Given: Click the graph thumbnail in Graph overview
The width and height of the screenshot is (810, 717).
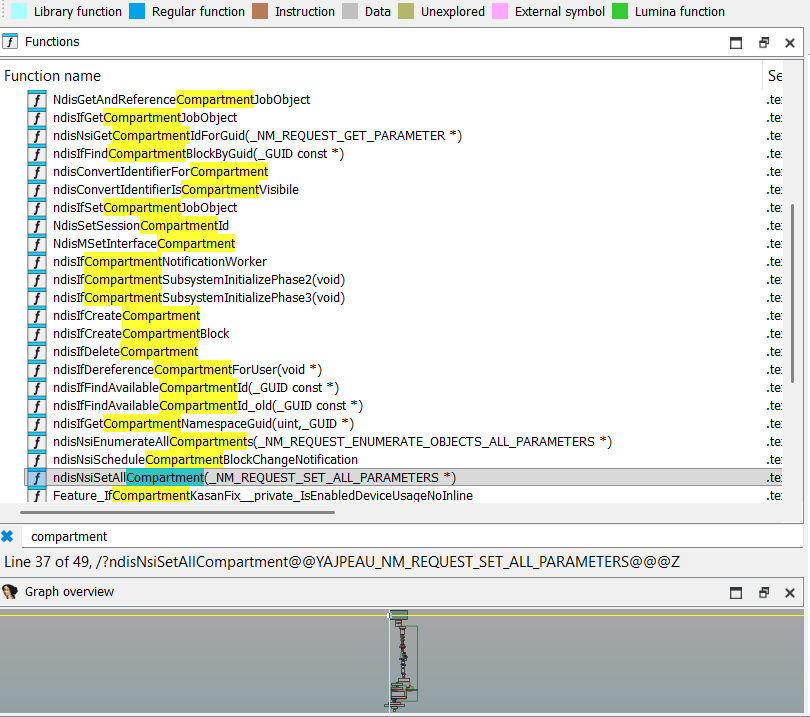Looking at the screenshot, I should point(402,660).
